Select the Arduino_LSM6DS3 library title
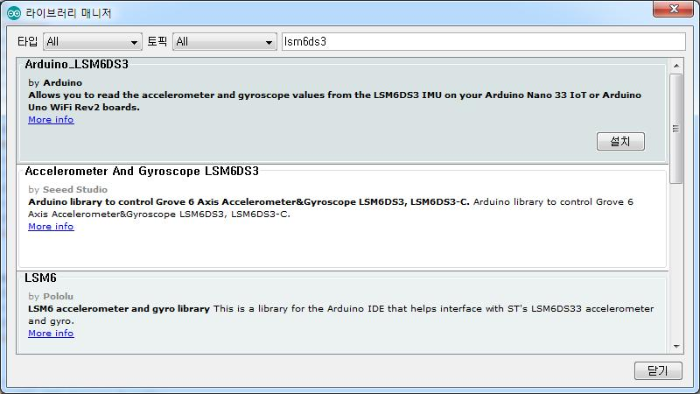Viewport: 700px width, 394px height. (x=77, y=64)
